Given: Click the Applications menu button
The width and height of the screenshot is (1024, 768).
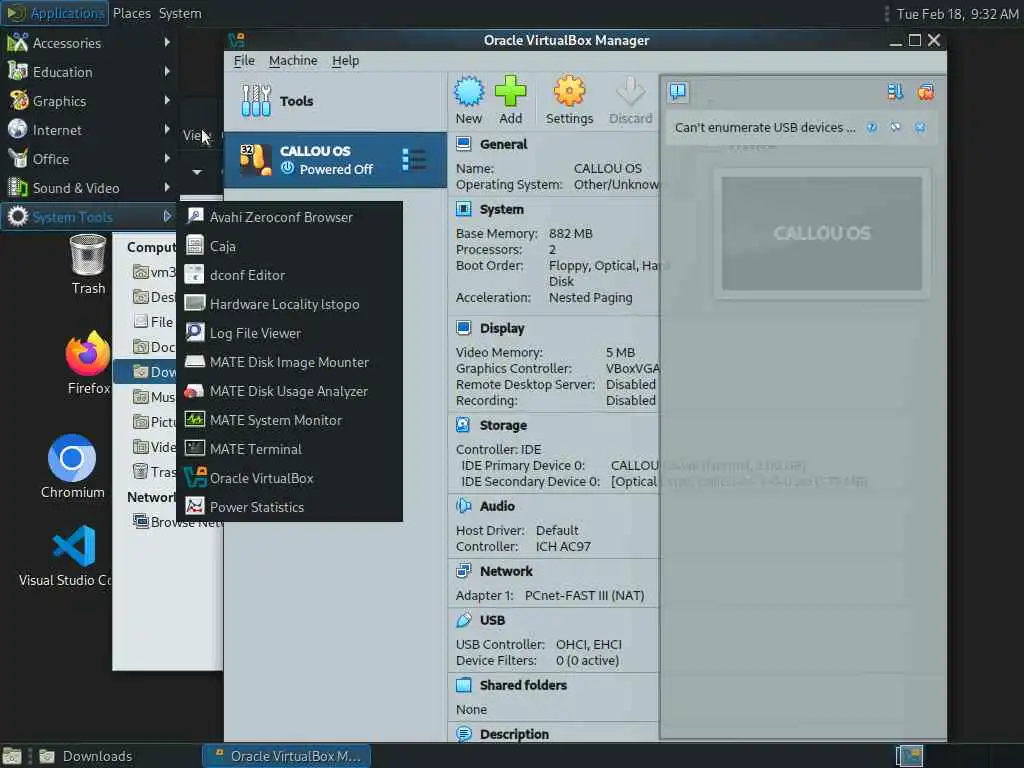Looking at the screenshot, I should [x=55, y=13].
